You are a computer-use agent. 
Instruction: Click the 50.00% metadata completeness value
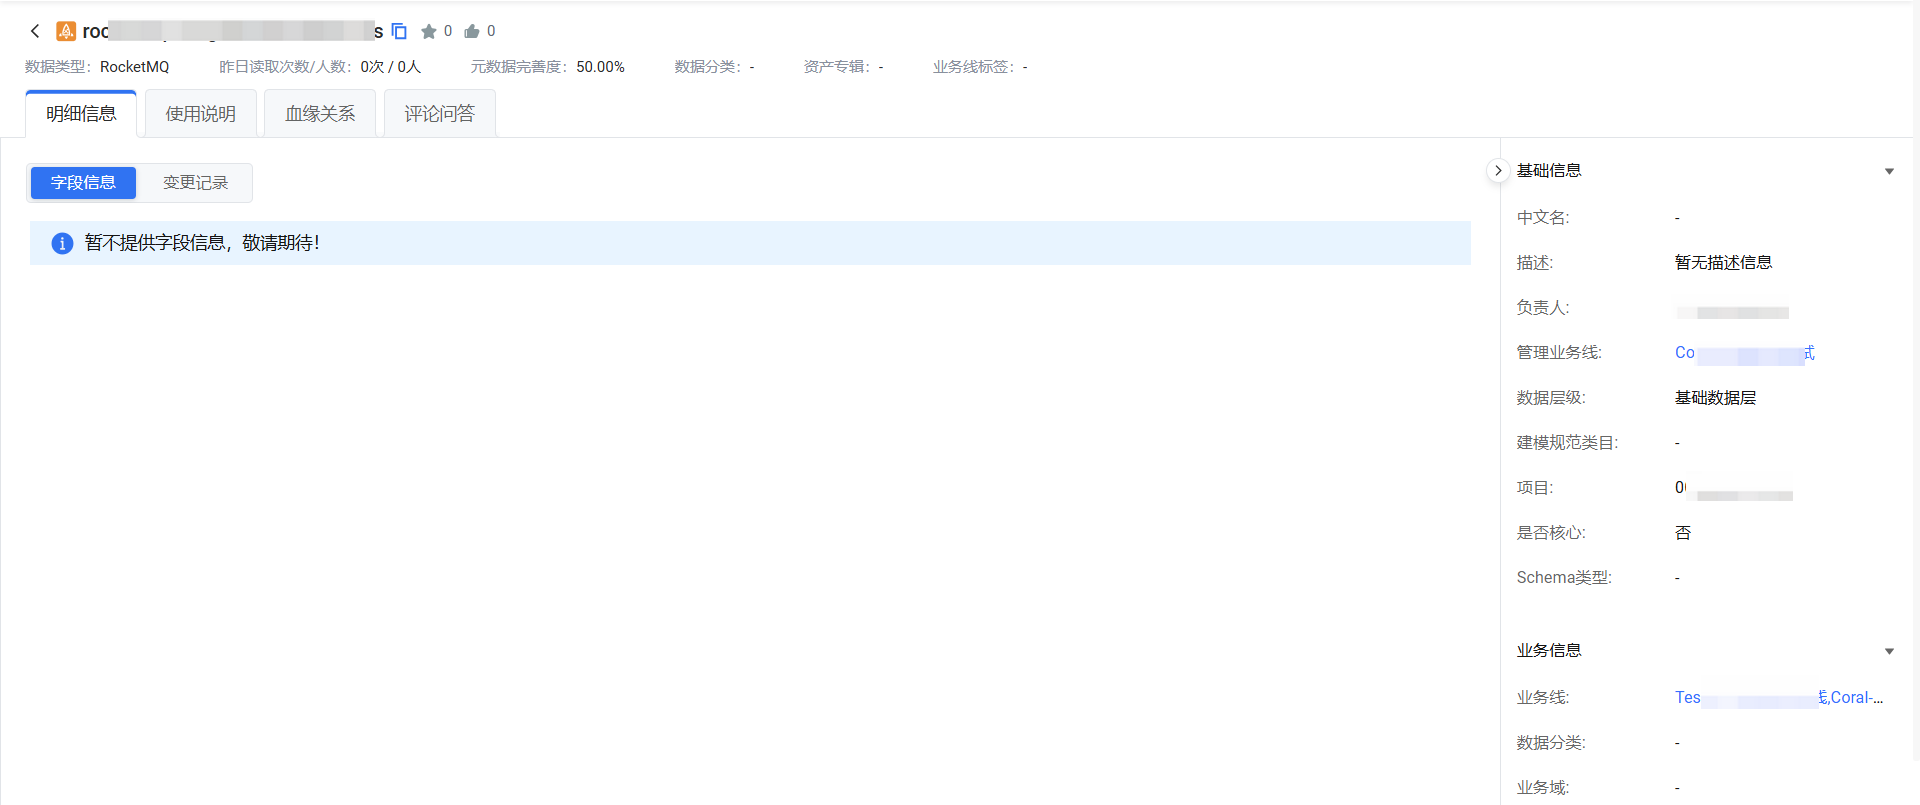600,67
